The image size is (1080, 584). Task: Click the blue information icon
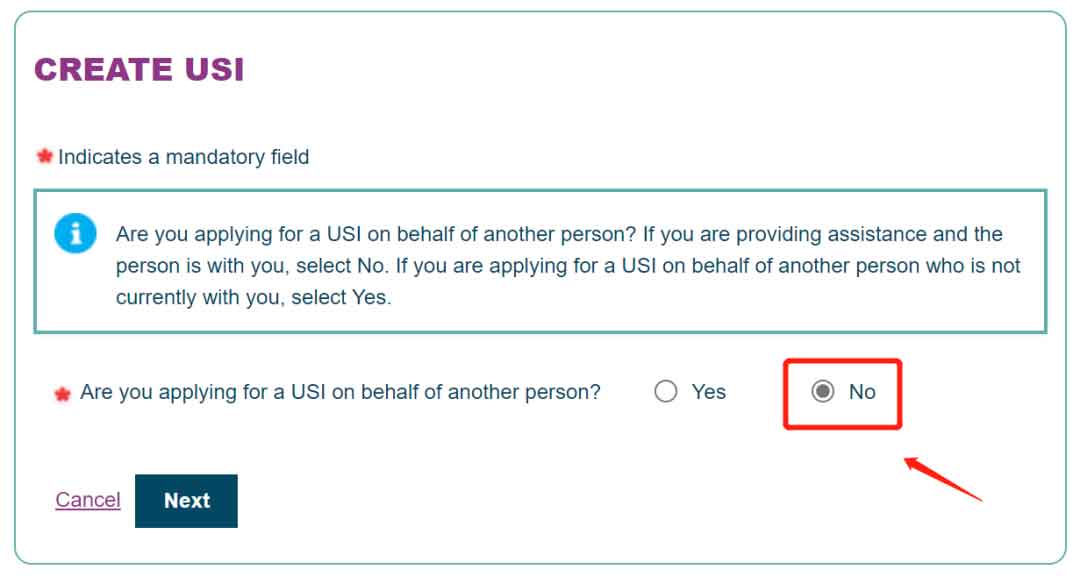75,233
